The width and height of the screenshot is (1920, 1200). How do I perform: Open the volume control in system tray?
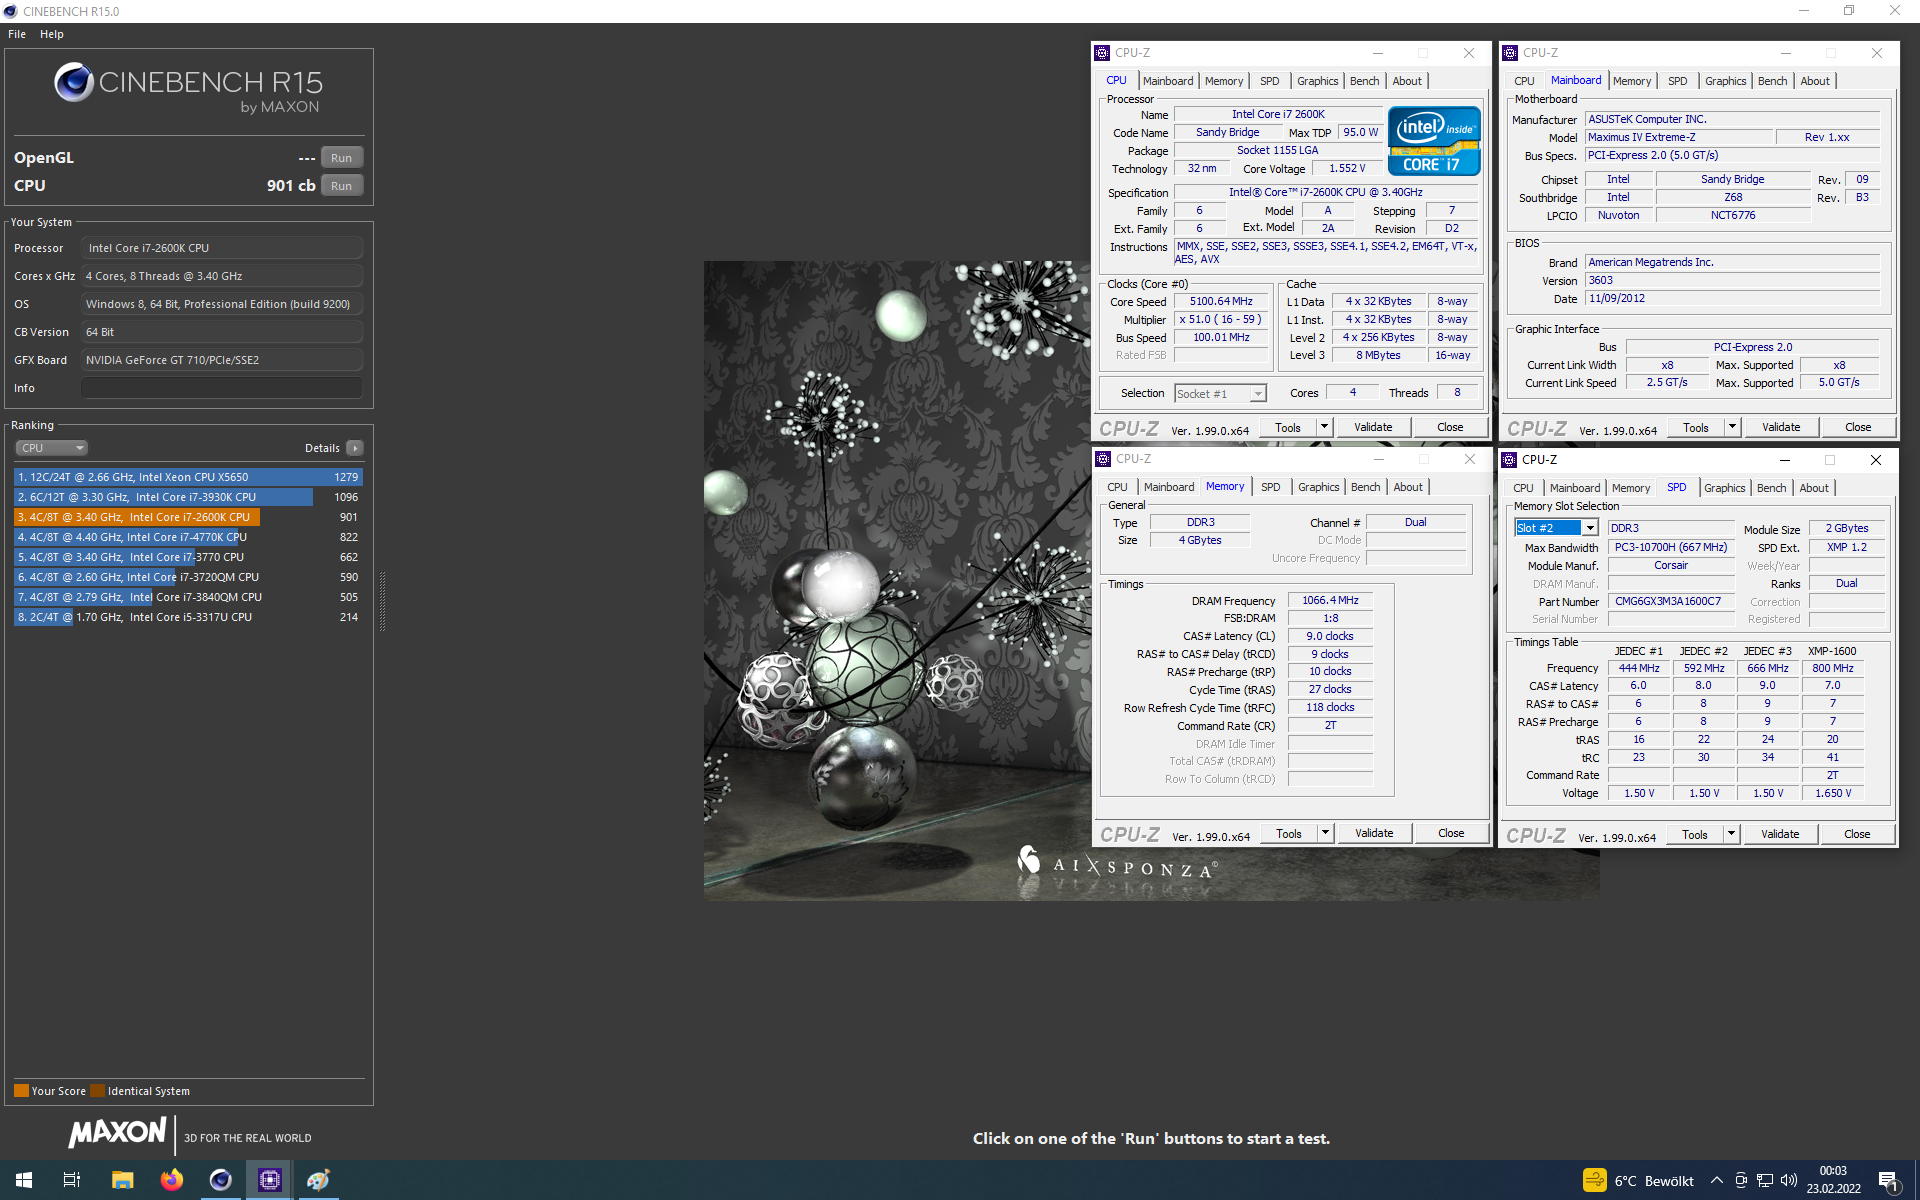tap(1789, 1181)
